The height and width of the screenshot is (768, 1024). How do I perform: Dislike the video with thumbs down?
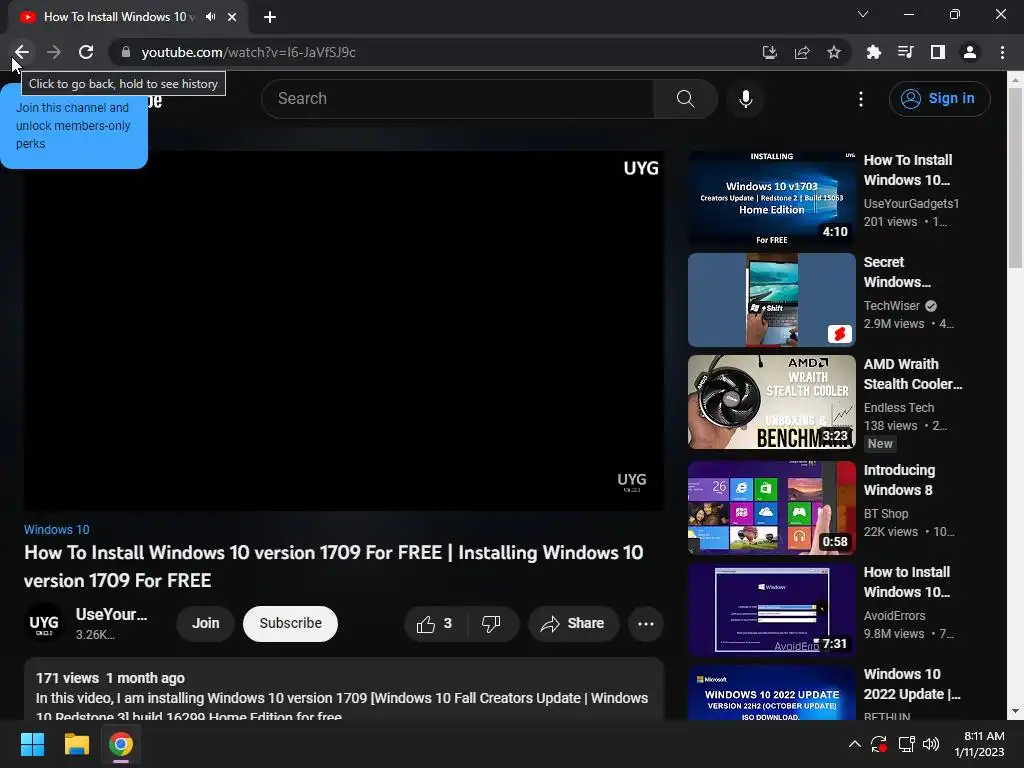click(x=492, y=624)
